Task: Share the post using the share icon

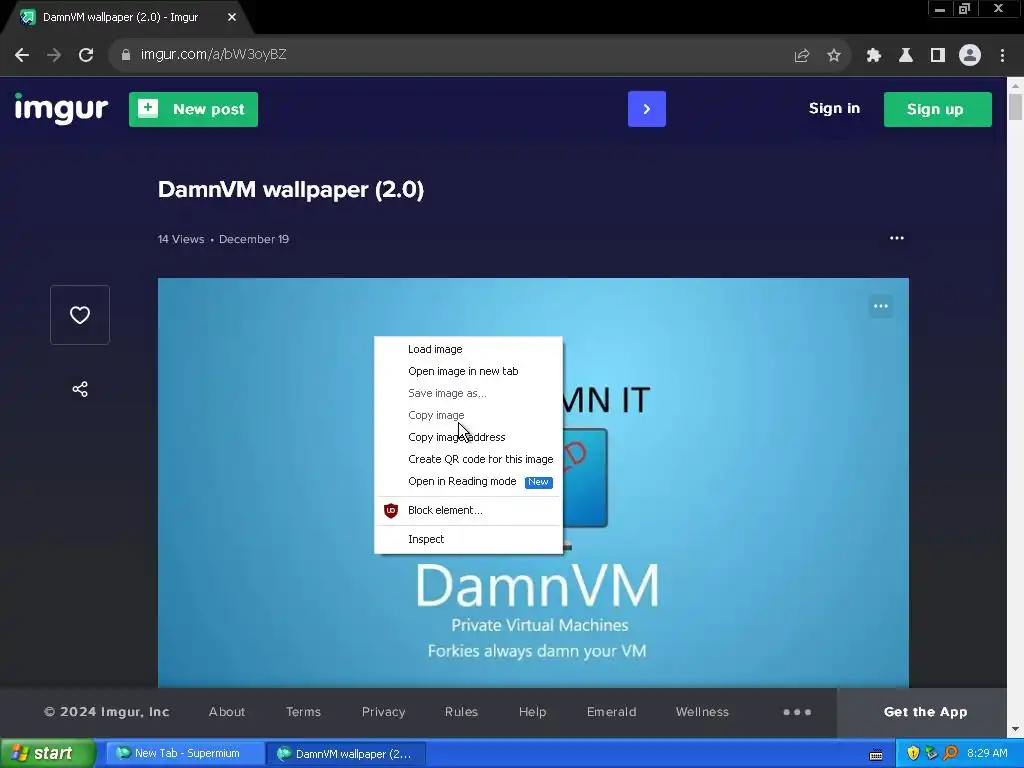Action: tap(80, 389)
